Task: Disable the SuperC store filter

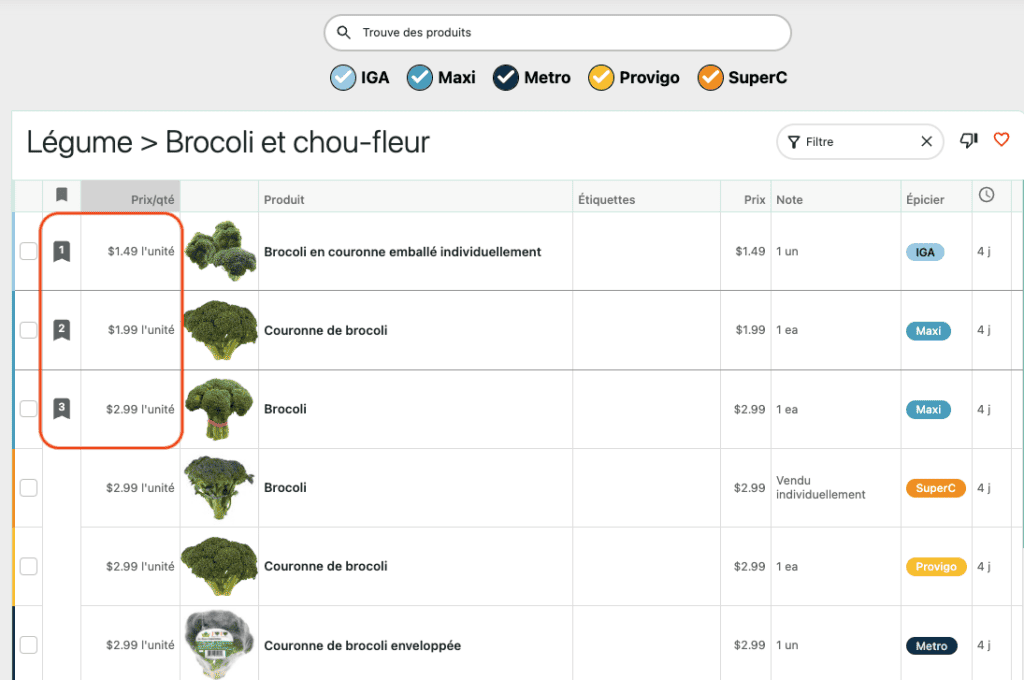Action: pos(710,77)
